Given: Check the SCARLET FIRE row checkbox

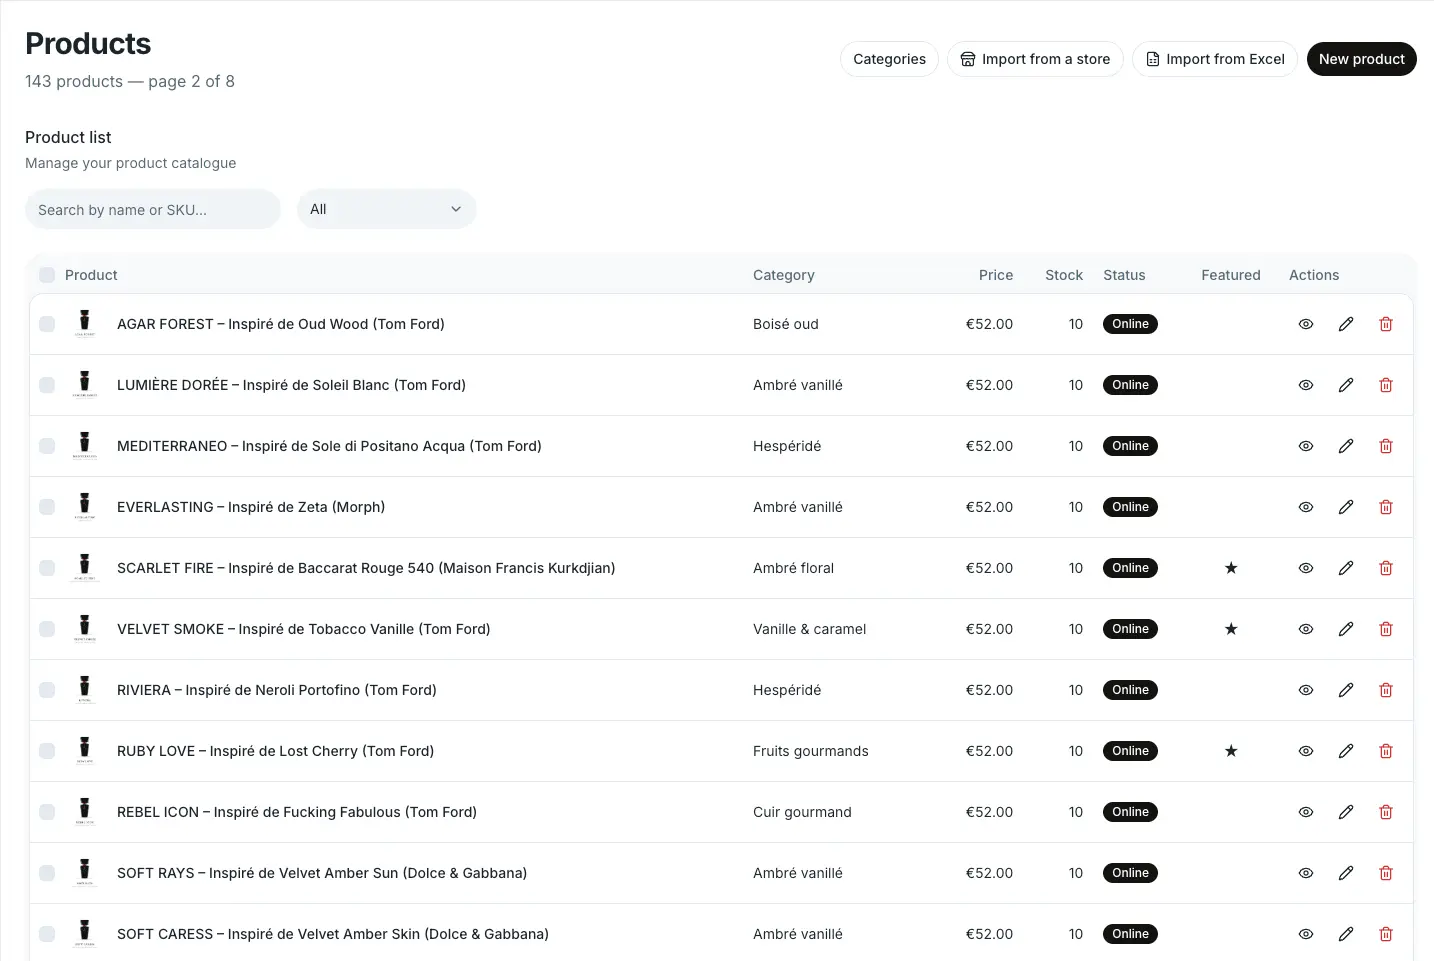Looking at the screenshot, I should 47,568.
